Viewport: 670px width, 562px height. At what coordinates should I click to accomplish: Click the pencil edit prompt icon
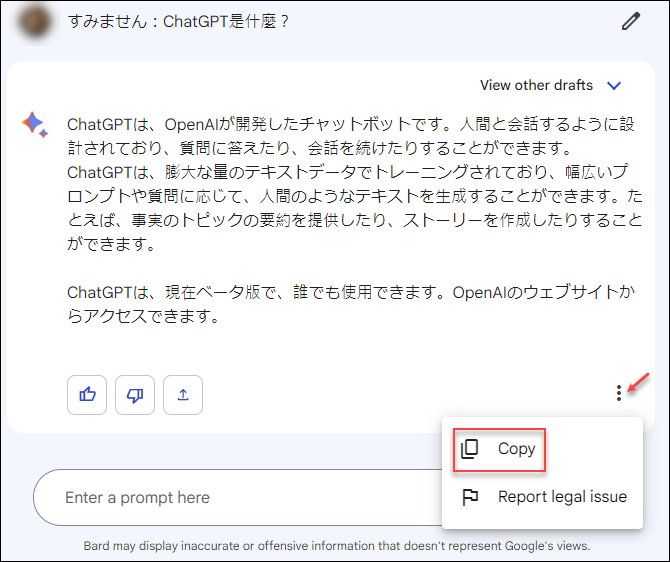click(x=631, y=21)
